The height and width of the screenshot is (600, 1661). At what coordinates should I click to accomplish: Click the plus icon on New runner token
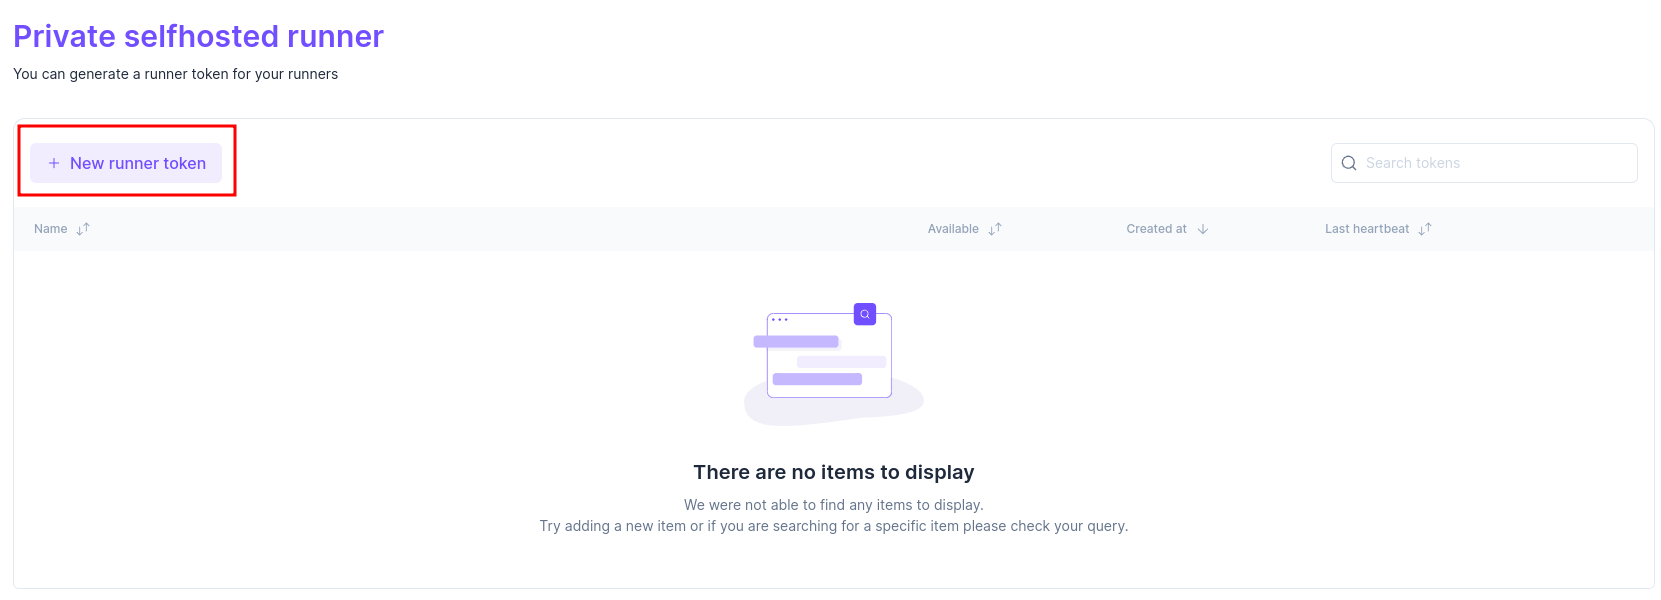(54, 163)
